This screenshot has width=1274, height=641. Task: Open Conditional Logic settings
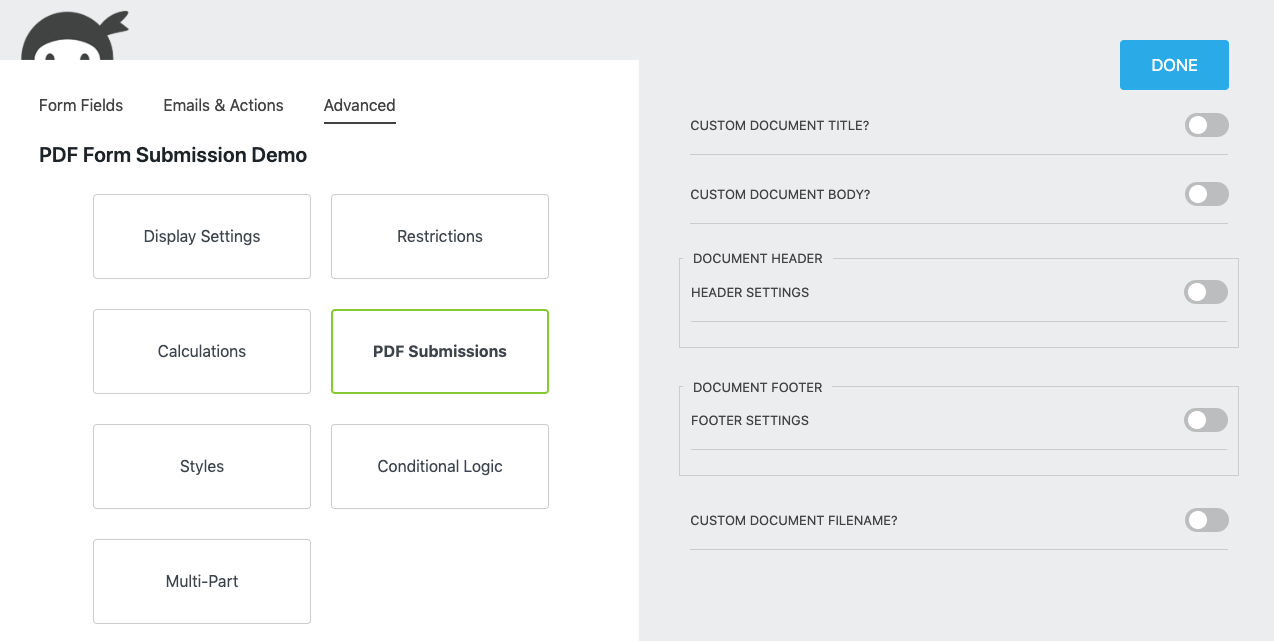tap(439, 466)
